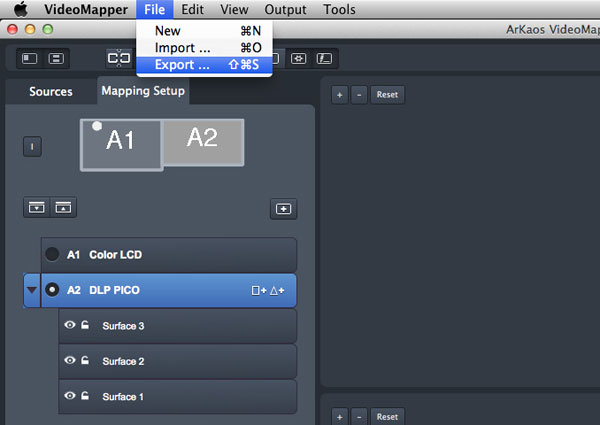Open the Apple menu
This screenshot has width=600, height=425.
pos(21,9)
